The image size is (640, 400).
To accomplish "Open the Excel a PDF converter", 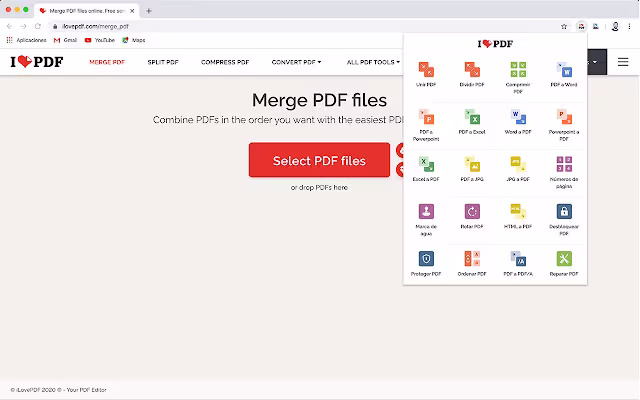I will click(x=426, y=169).
